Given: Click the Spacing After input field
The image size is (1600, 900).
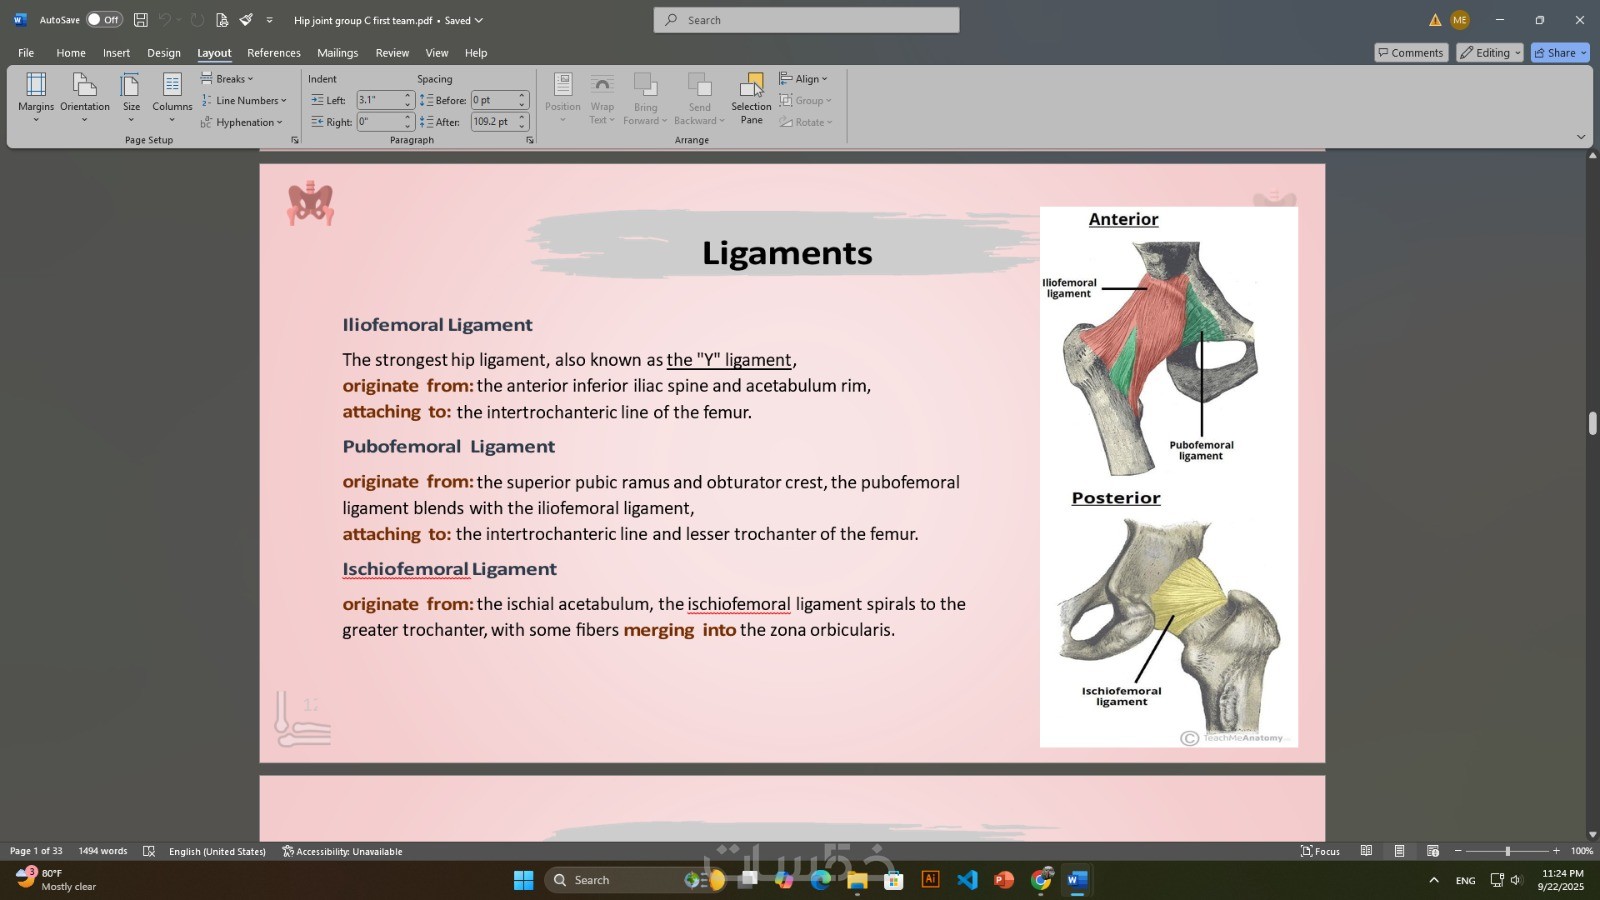Looking at the screenshot, I should pos(494,122).
